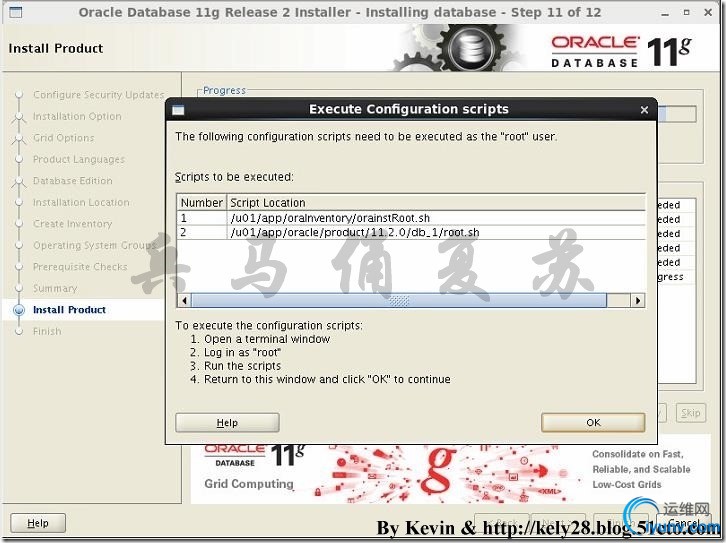Click the Install Product step bullet icon
This screenshot has width=726, height=543.
pyautogui.click(x=19, y=310)
